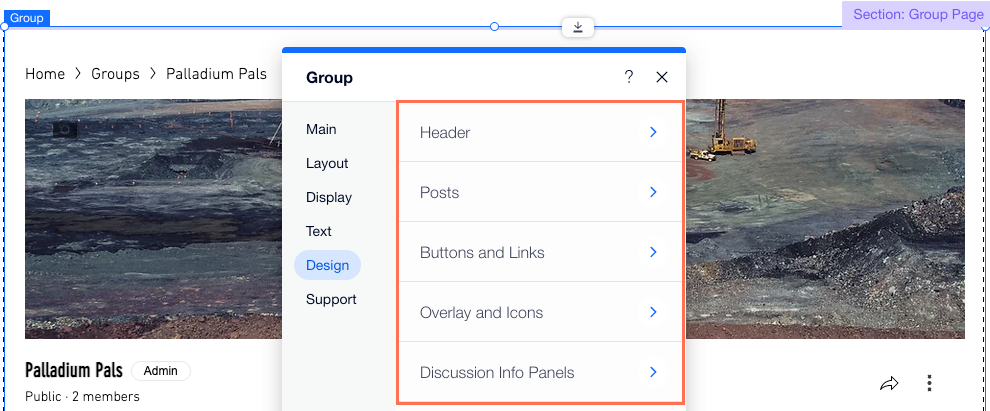
Task: Go to Groups breadcrumb link
Action: tap(116, 74)
